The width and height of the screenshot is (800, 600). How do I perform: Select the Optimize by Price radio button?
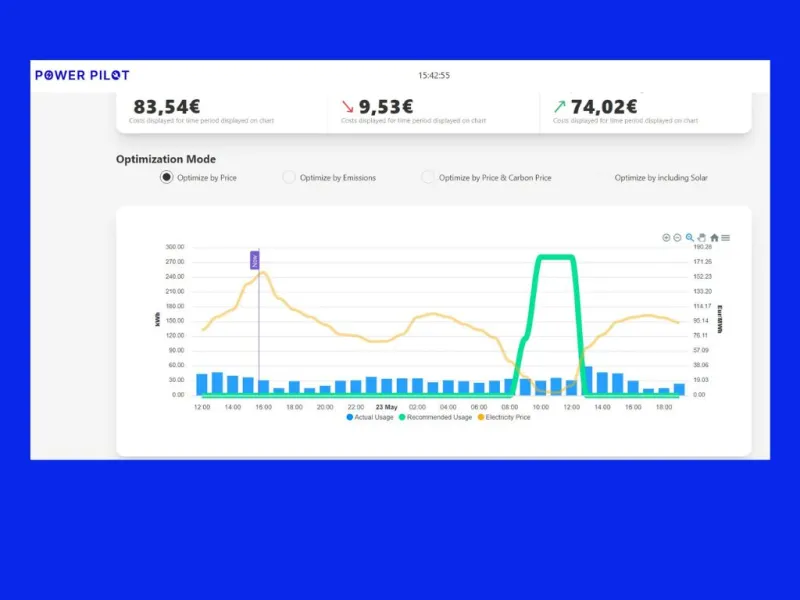[166, 177]
